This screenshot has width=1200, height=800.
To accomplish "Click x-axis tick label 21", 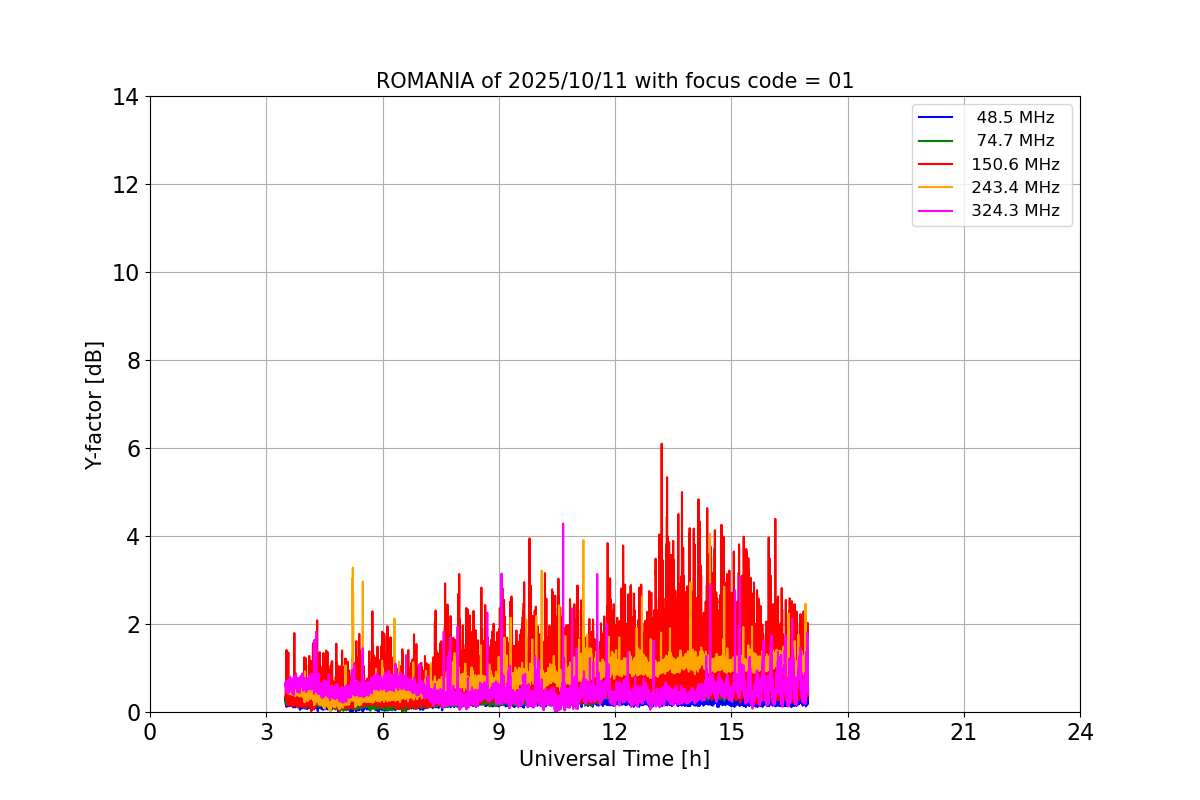I will (x=964, y=732).
